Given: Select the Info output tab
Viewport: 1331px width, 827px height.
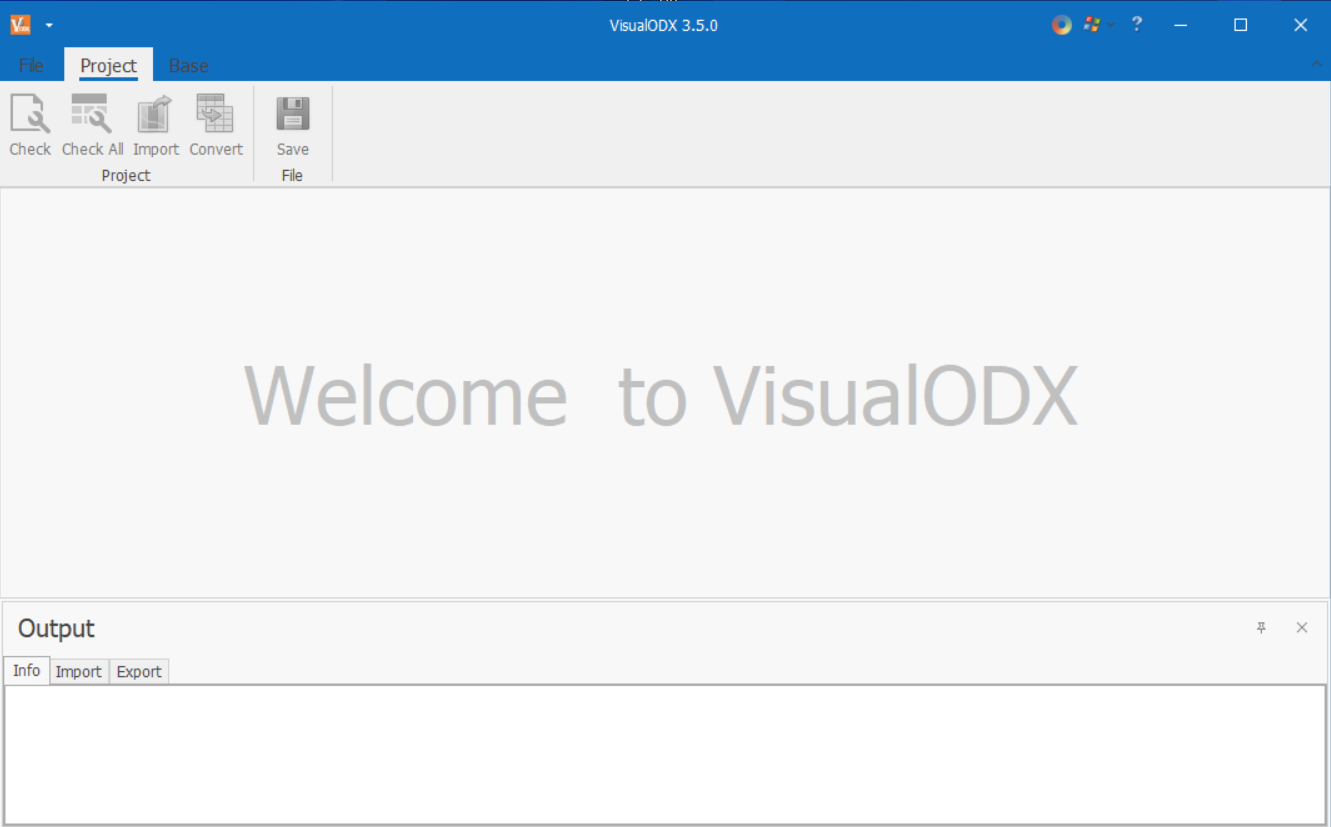Looking at the screenshot, I should click(27, 670).
